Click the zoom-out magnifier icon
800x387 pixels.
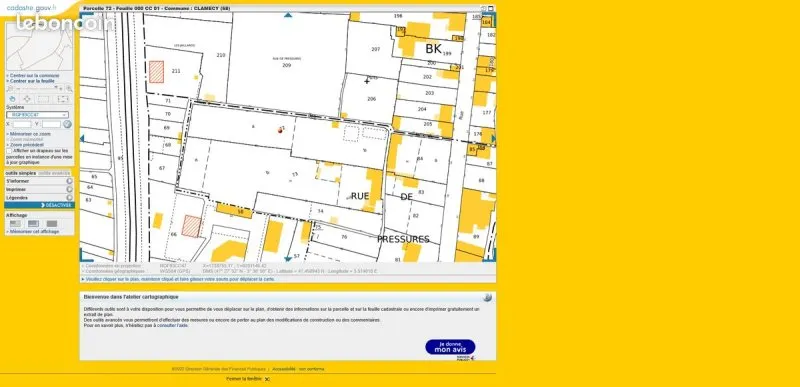point(10,88)
